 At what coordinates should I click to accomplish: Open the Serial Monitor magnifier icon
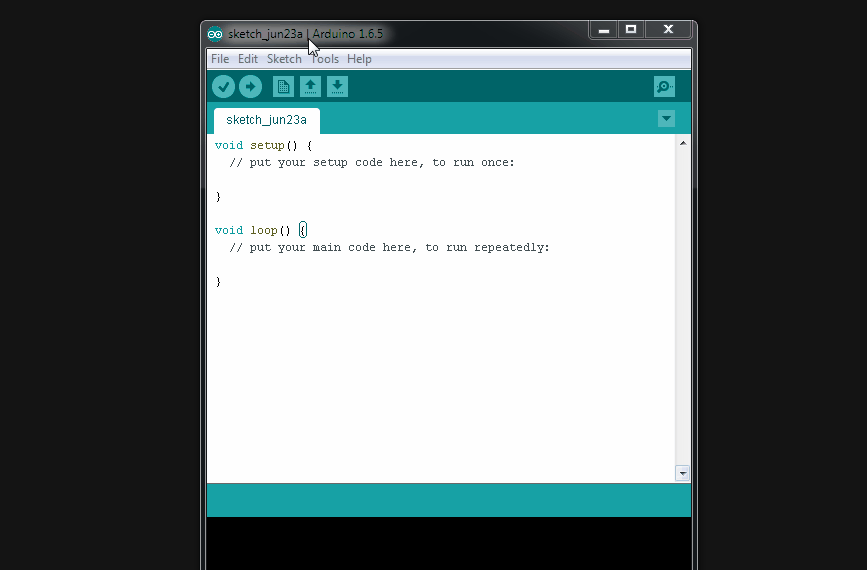(664, 87)
